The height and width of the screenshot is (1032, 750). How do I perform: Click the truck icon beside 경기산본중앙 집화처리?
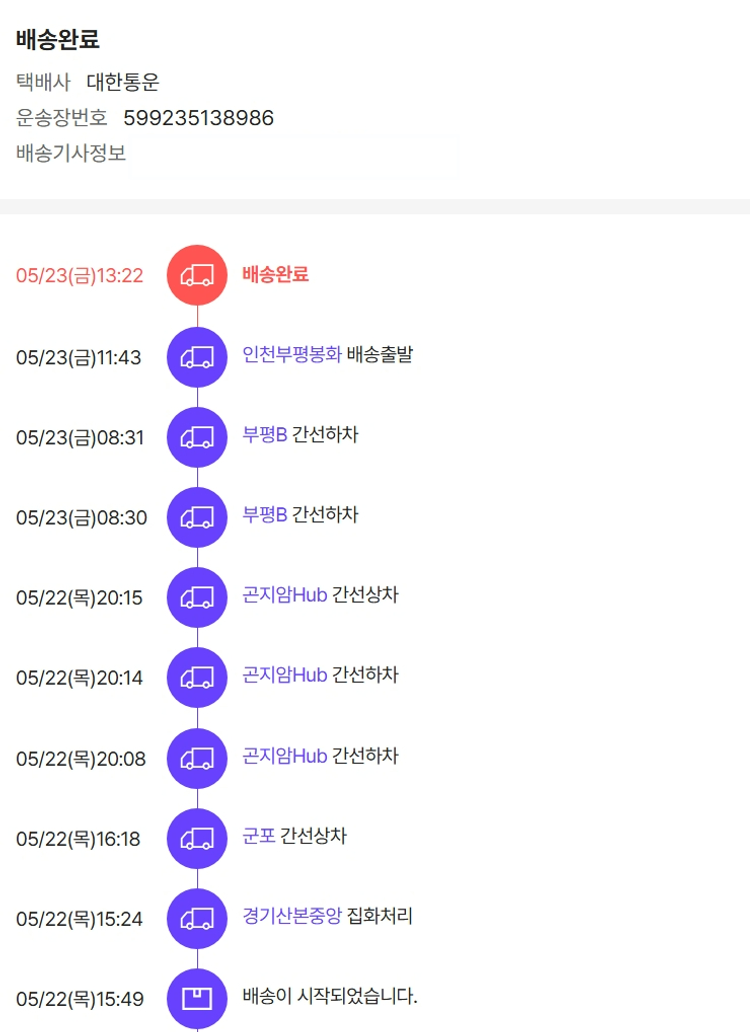tap(197, 918)
